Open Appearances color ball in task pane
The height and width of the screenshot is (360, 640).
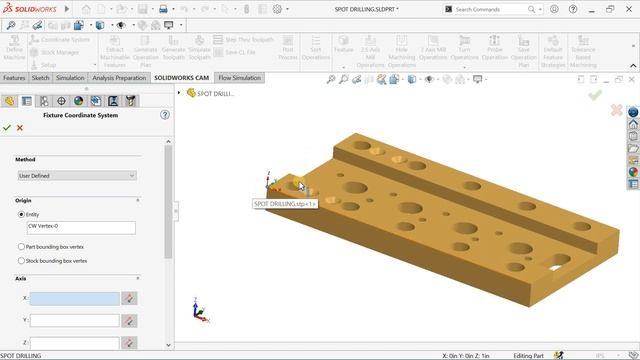point(633,172)
